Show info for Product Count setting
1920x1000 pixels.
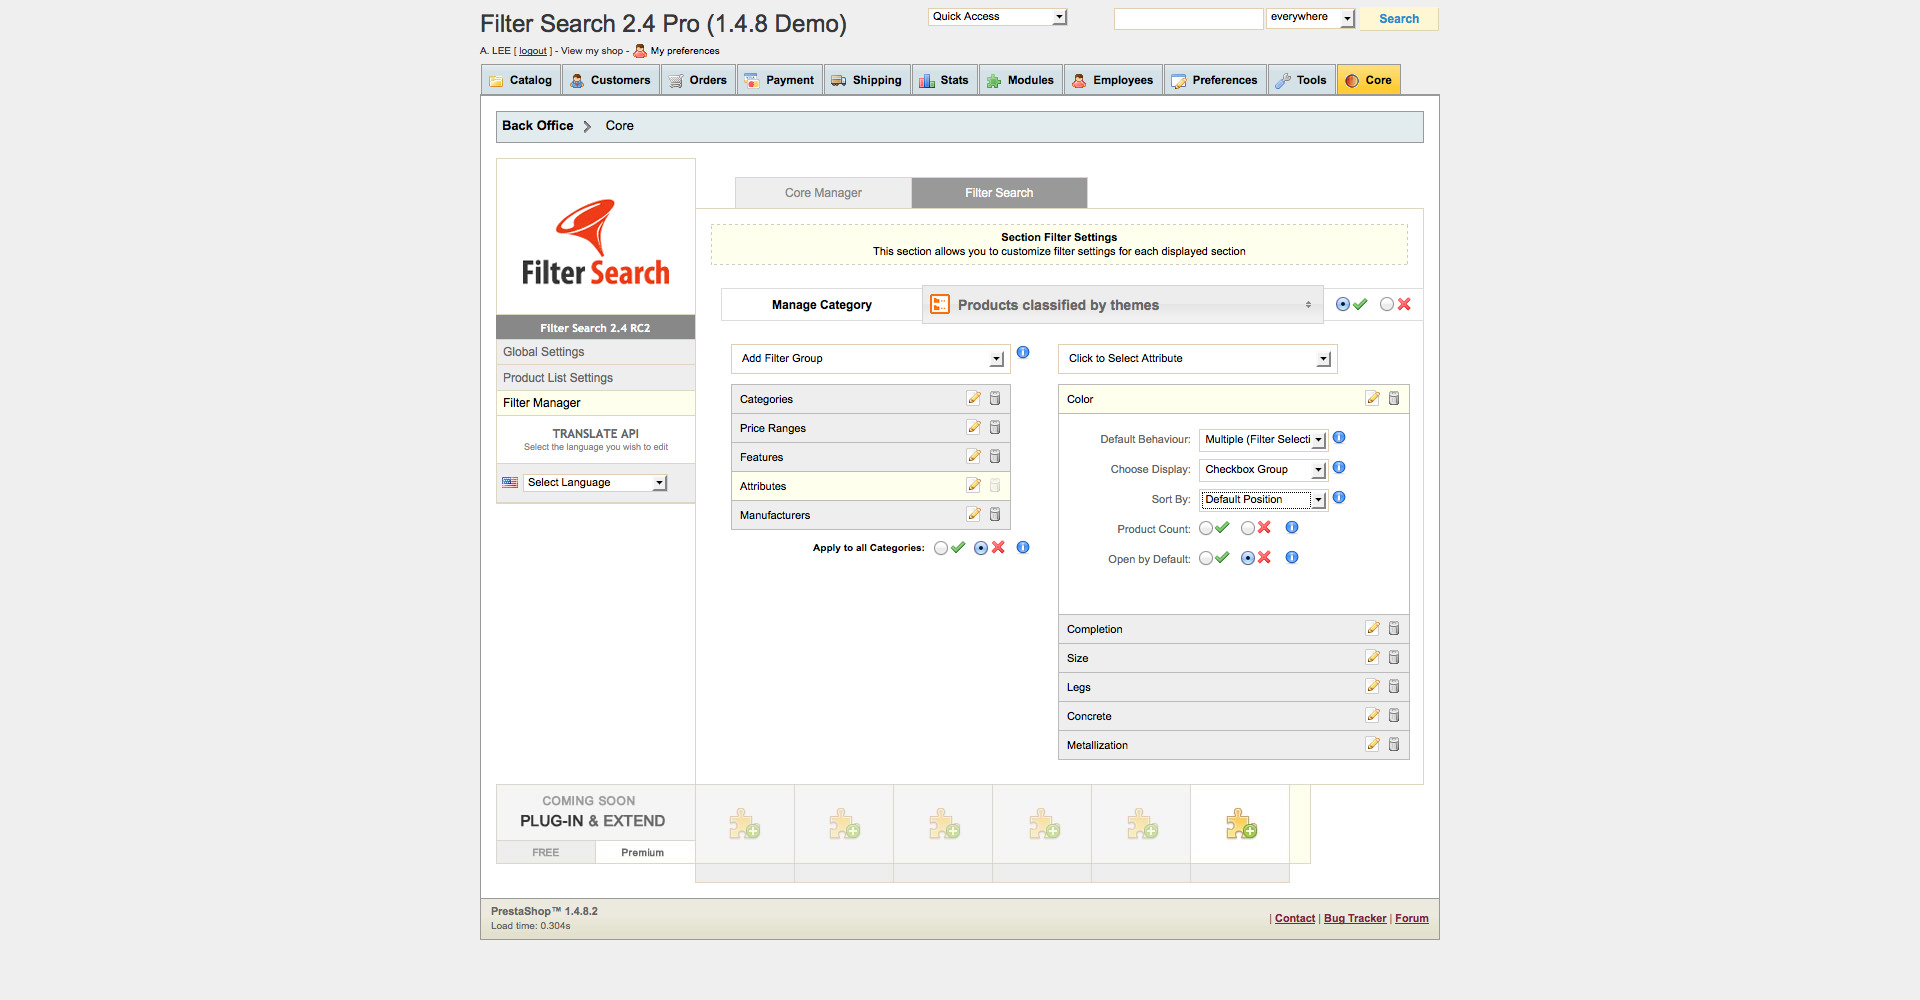pyautogui.click(x=1292, y=527)
